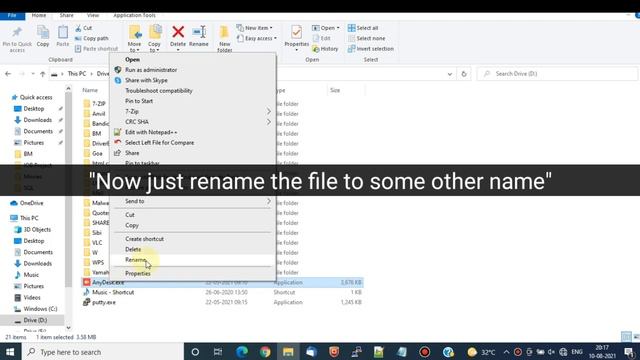Click the New folder ribbon icon
The image size is (640, 360).
coord(224,38)
